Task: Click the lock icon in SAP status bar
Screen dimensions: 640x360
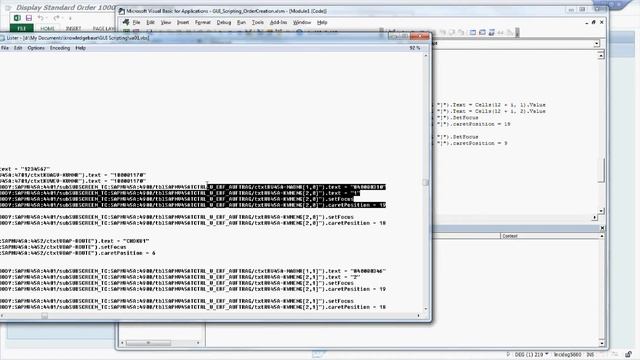Action: pos(629,354)
